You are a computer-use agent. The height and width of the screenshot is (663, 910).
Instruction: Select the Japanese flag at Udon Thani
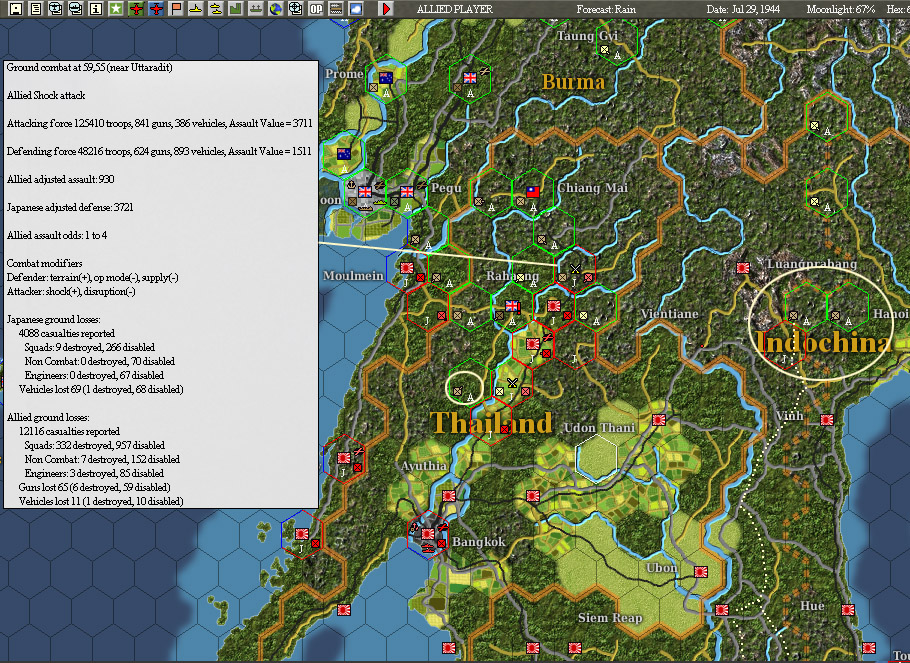[x=659, y=420]
